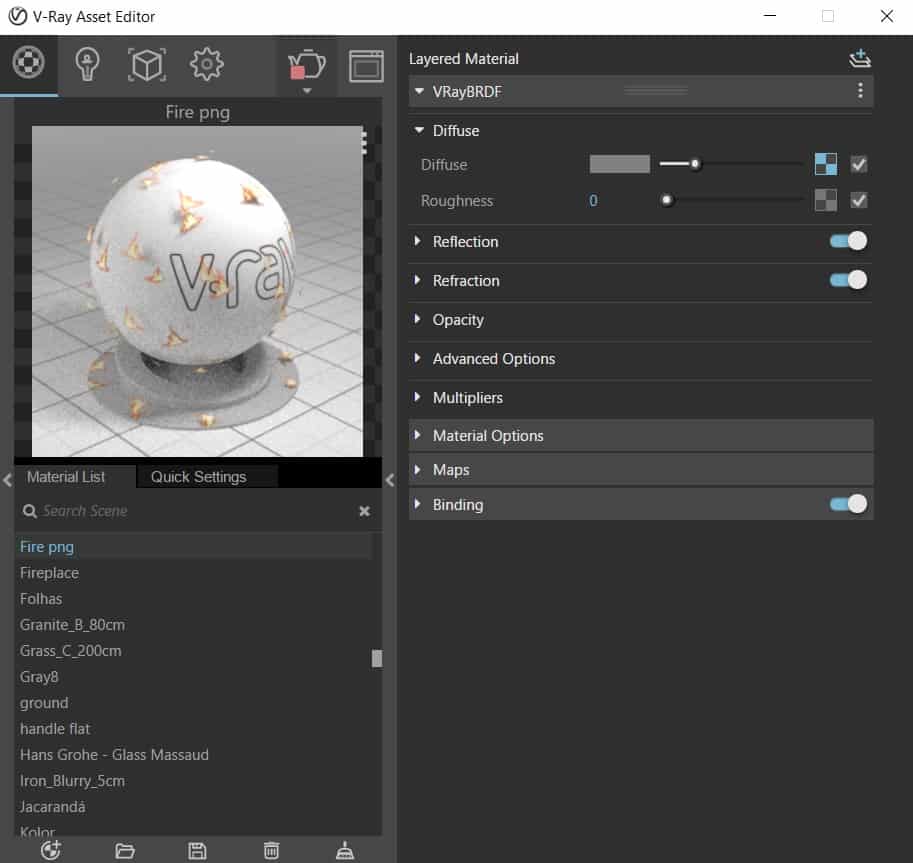Show the frame buffer window icon
The height and width of the screenshot is (863, 913).
[366, 65]
